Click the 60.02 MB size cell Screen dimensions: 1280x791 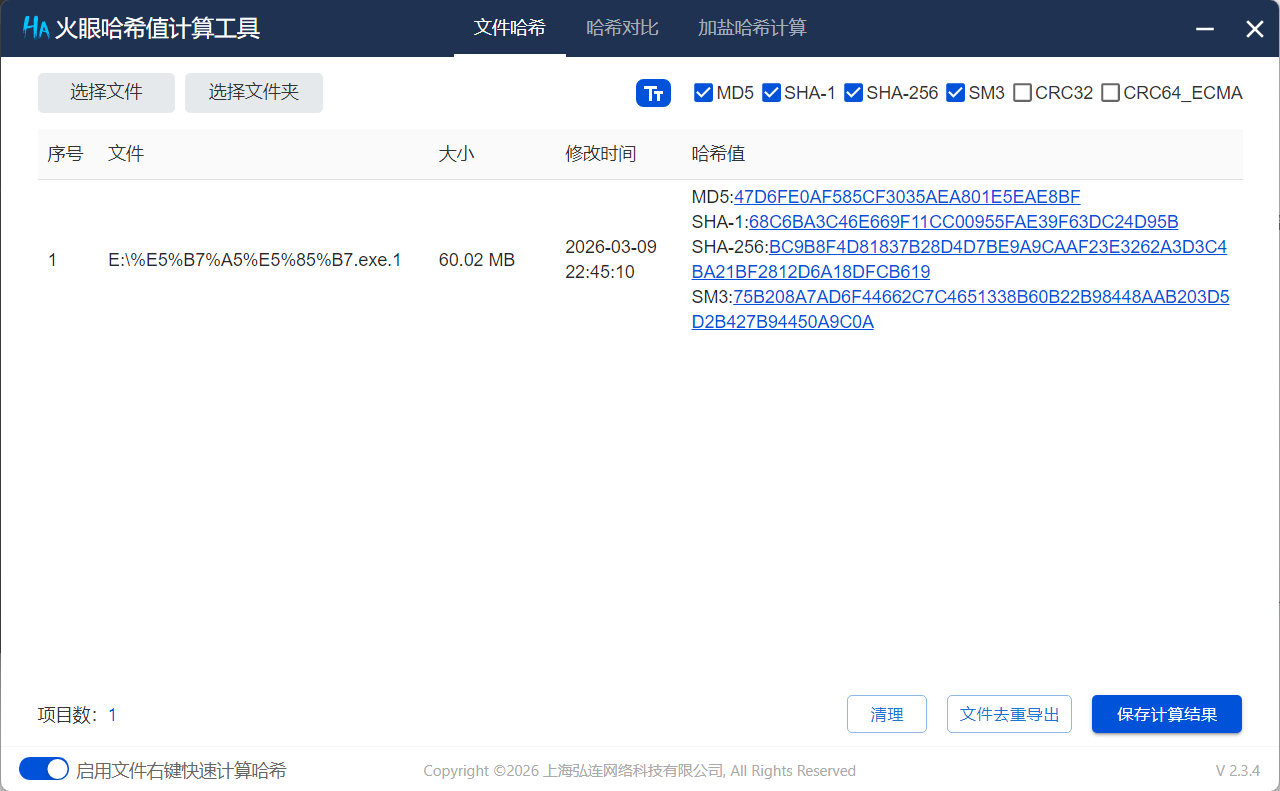477,260
